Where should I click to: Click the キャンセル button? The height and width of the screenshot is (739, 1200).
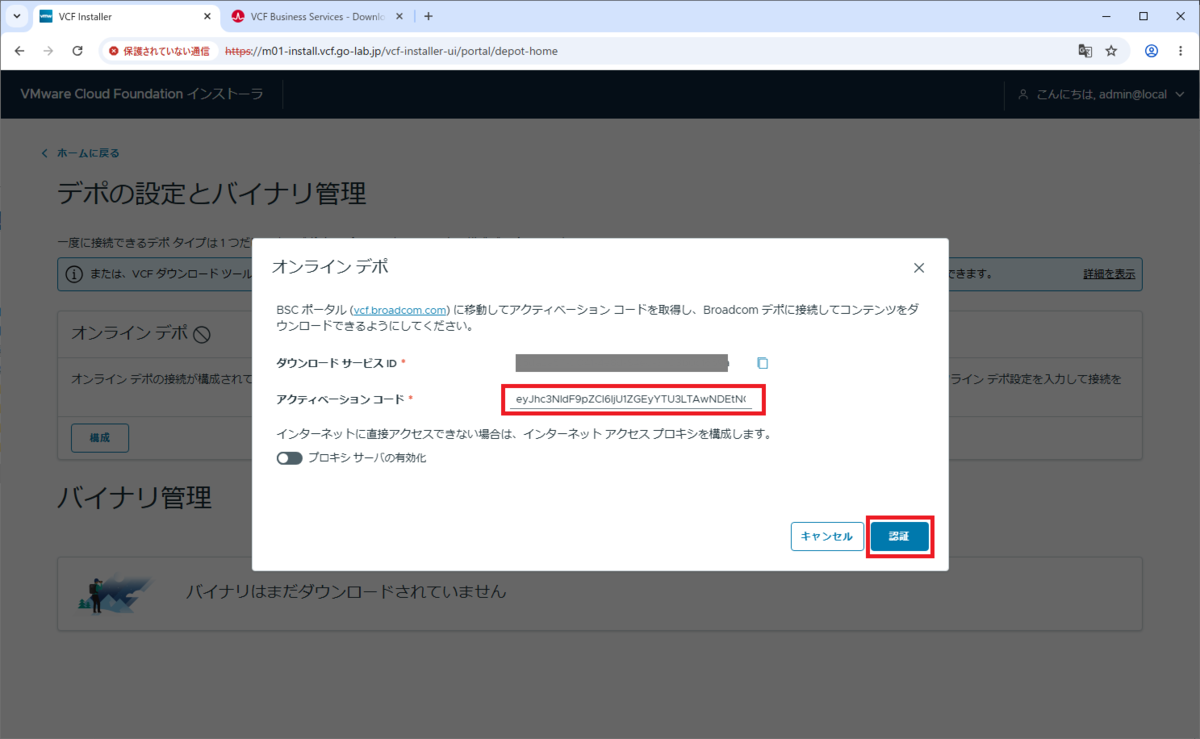tap(827, 536)
